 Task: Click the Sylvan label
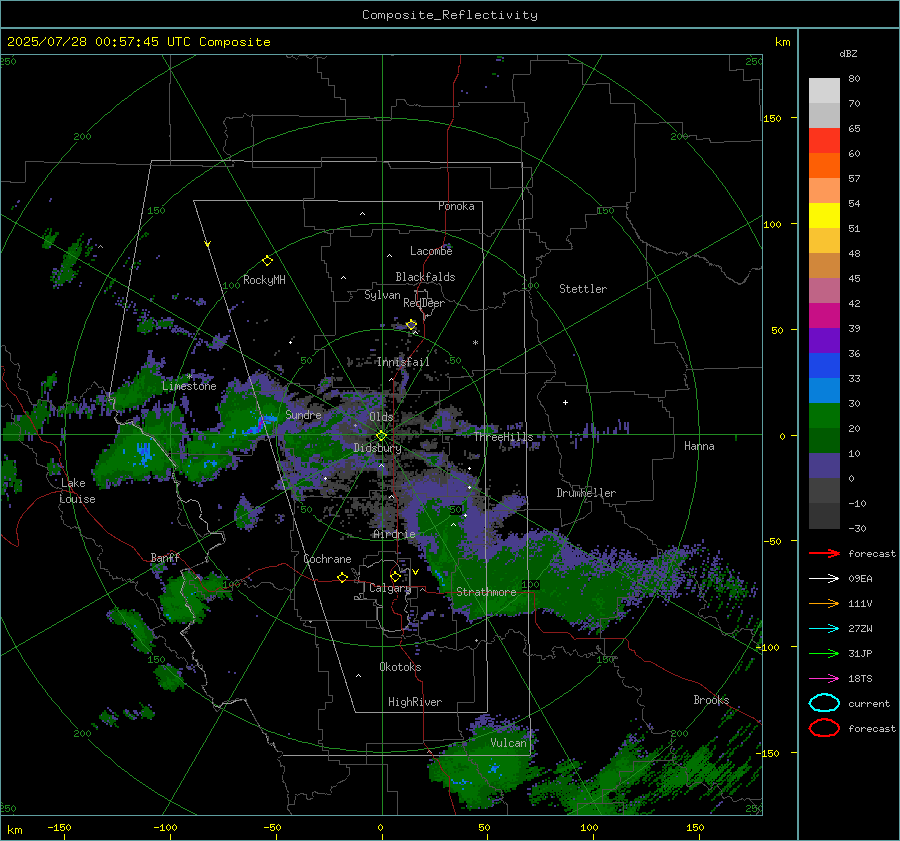382,295
